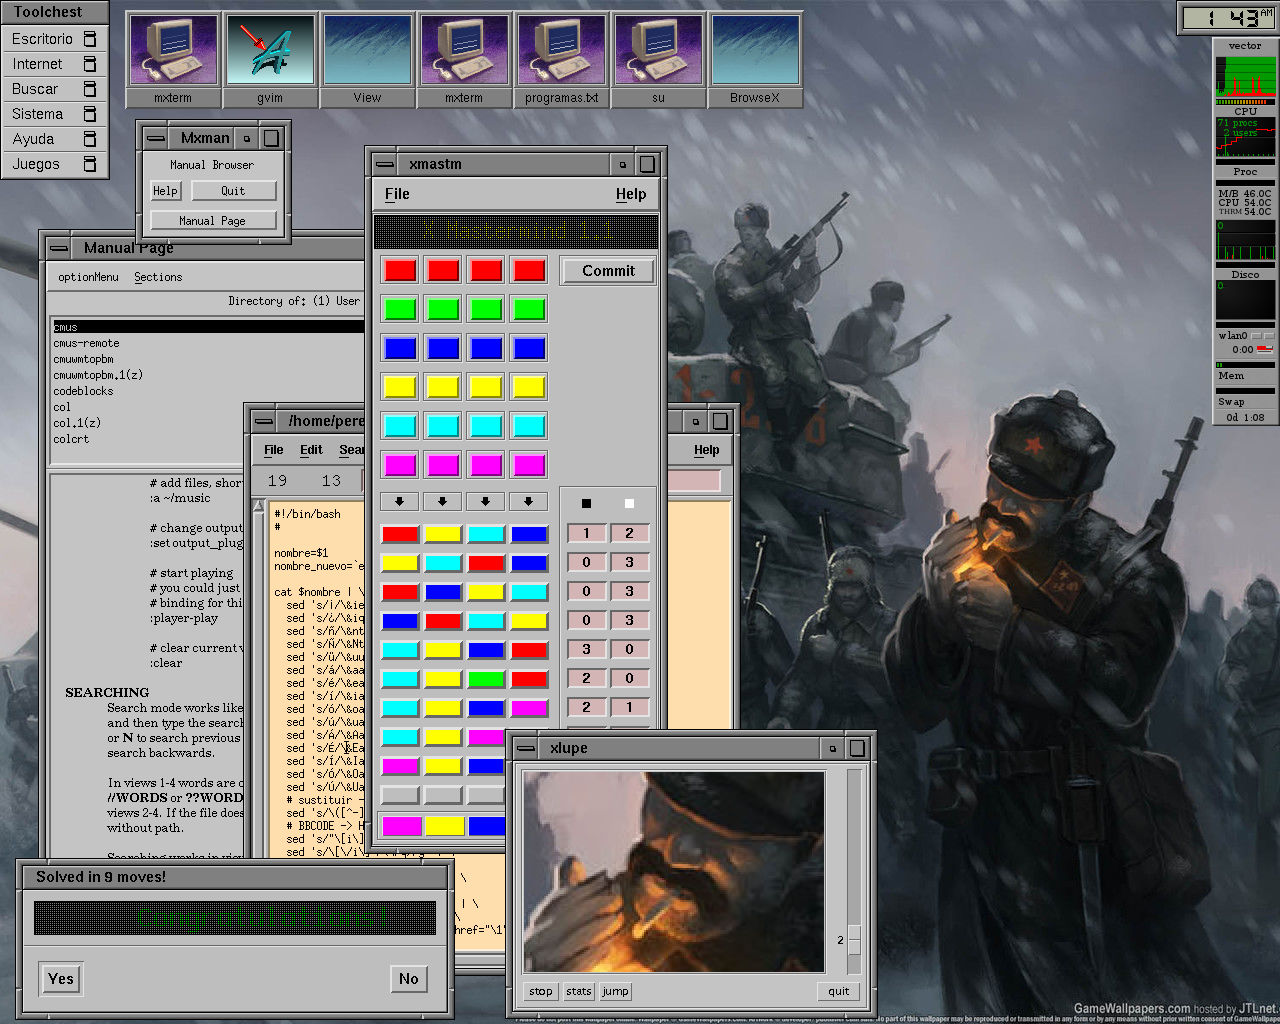Open the View desktop icon

click(367, 59)
